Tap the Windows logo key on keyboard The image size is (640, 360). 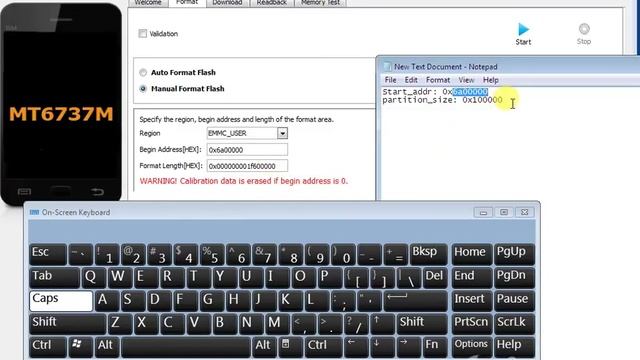pos(80,347)
